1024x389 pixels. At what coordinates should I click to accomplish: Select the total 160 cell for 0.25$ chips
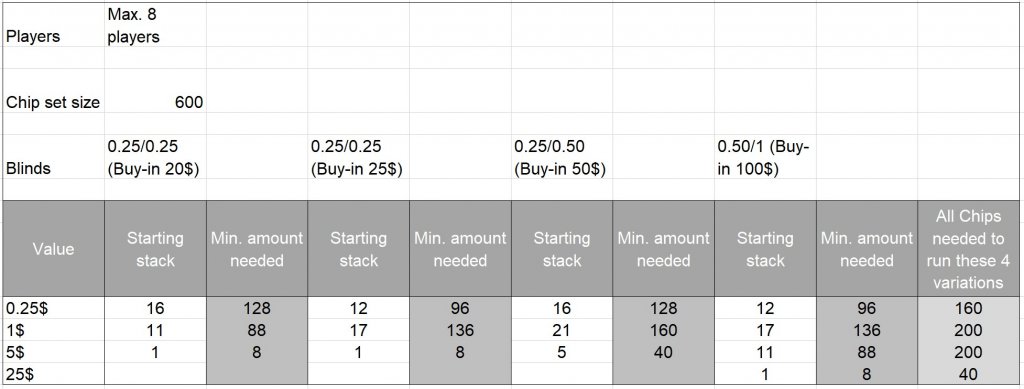tap(969, 307)
